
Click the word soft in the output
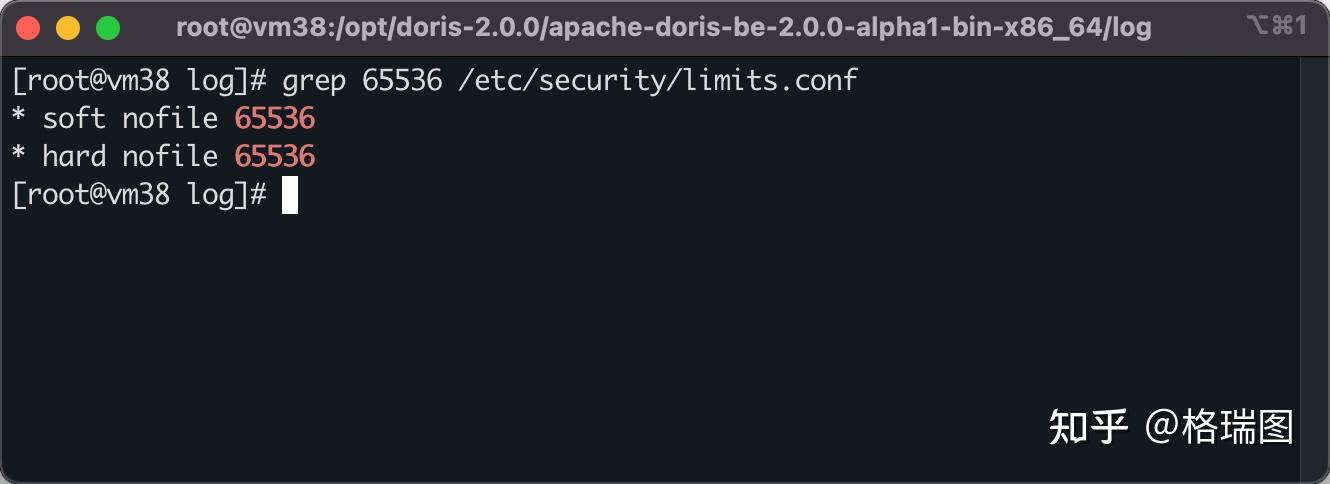point(74,118)
